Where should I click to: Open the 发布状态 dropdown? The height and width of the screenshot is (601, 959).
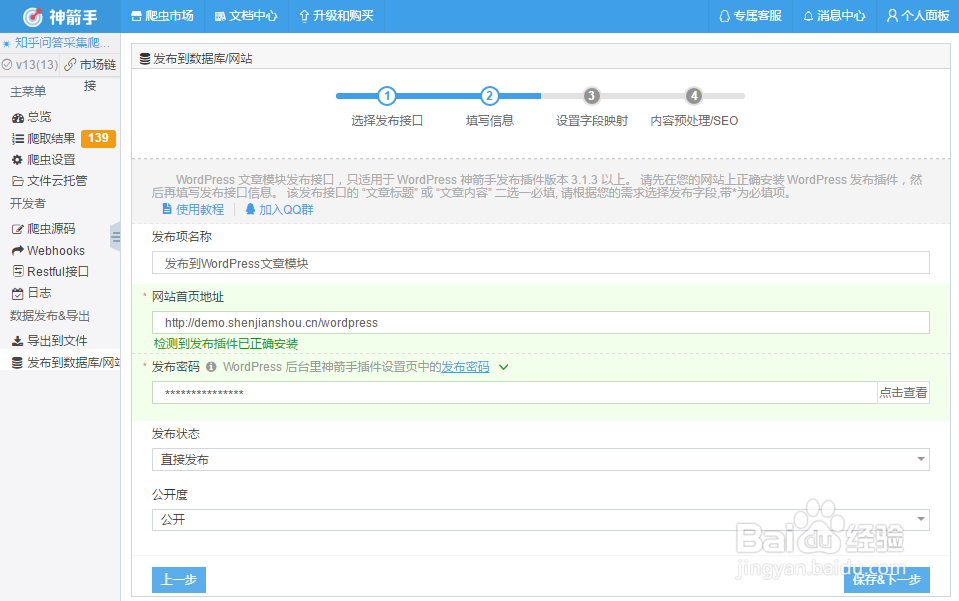[x=541, y=460]
